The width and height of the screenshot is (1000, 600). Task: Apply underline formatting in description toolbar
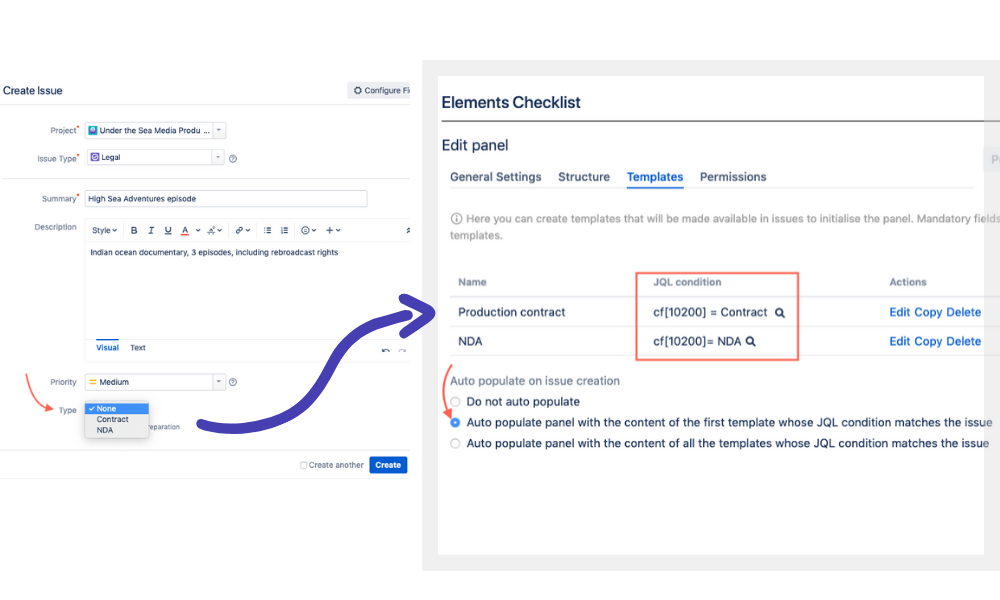pos(168,230)
